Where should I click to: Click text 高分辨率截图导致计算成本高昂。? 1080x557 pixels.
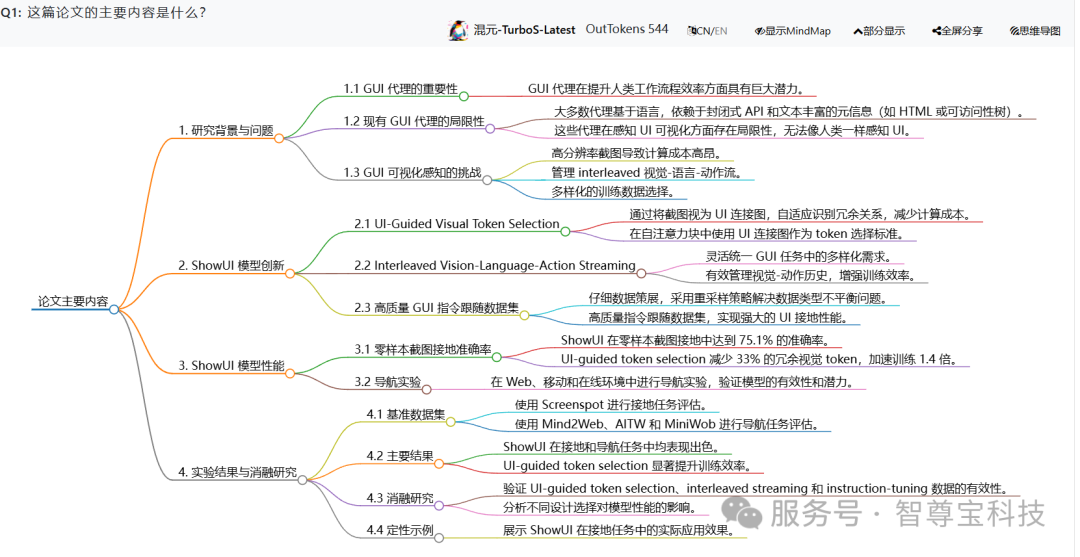coord(638,153)
